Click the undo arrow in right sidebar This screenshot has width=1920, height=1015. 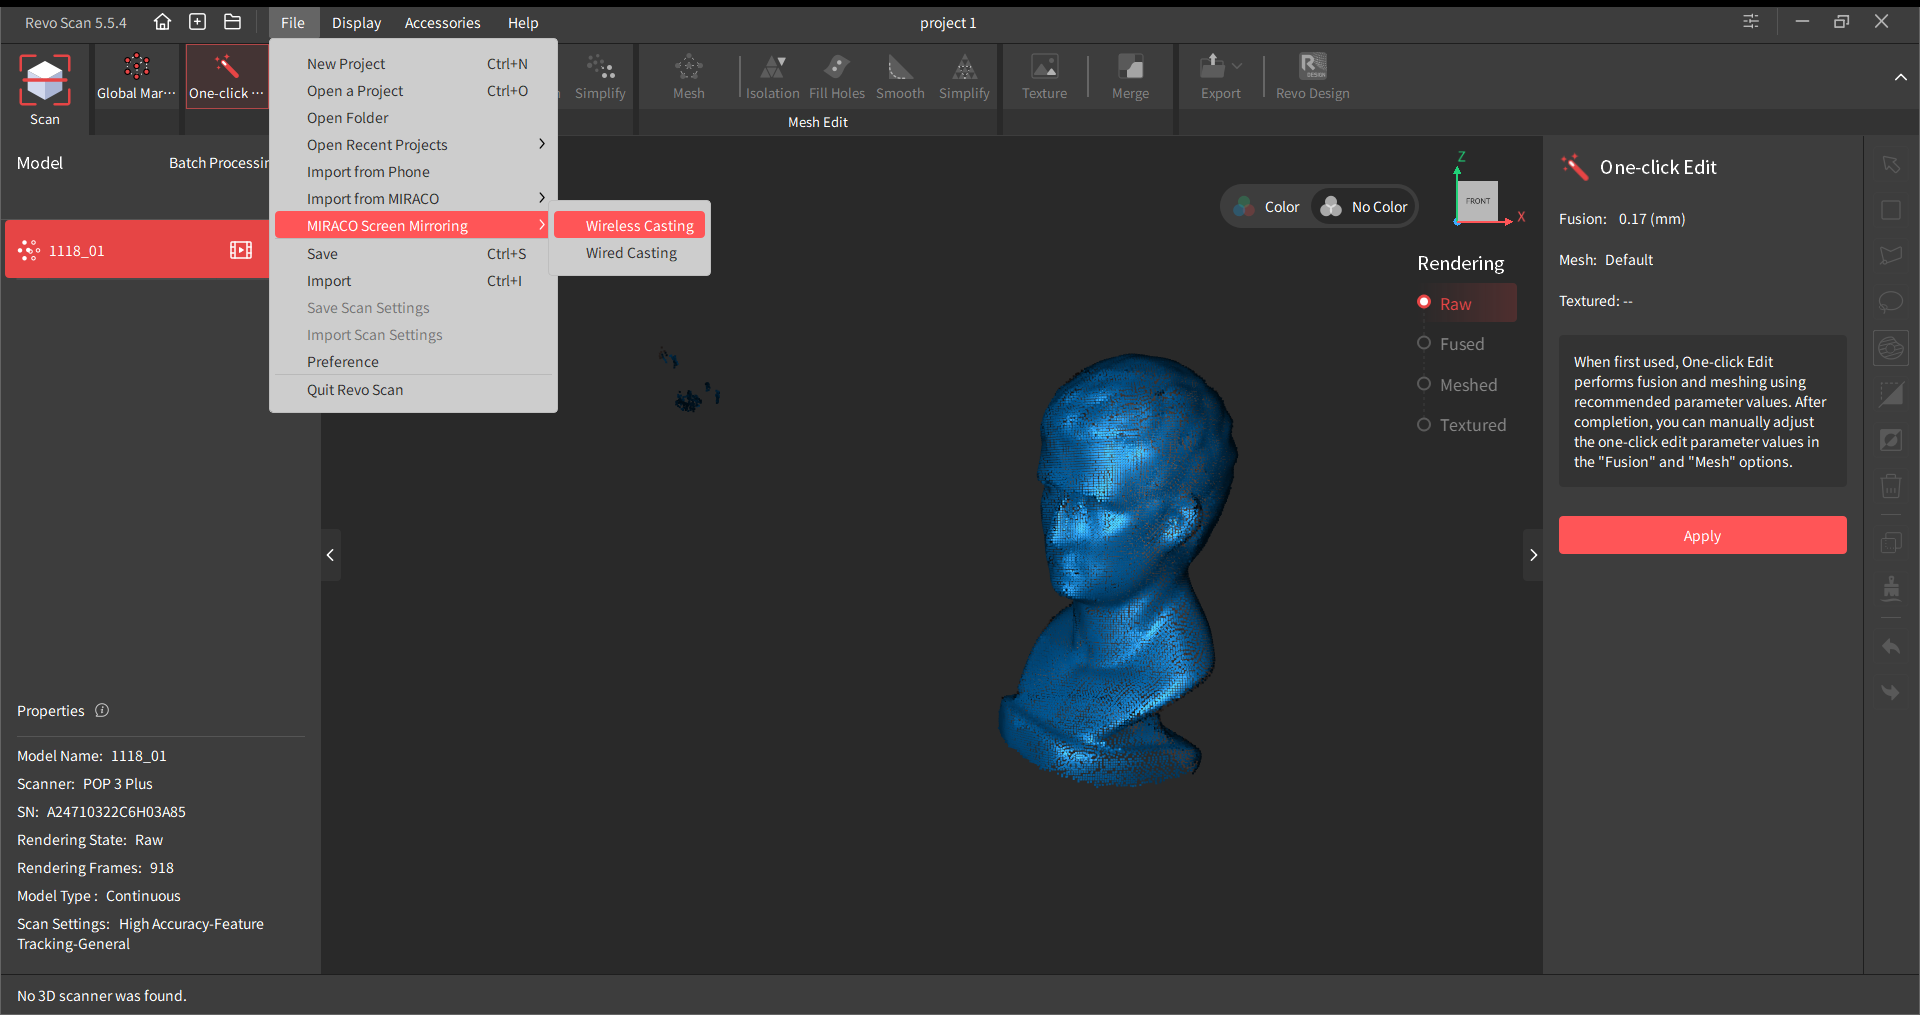pyautogui.click(x=1890, y=647)
